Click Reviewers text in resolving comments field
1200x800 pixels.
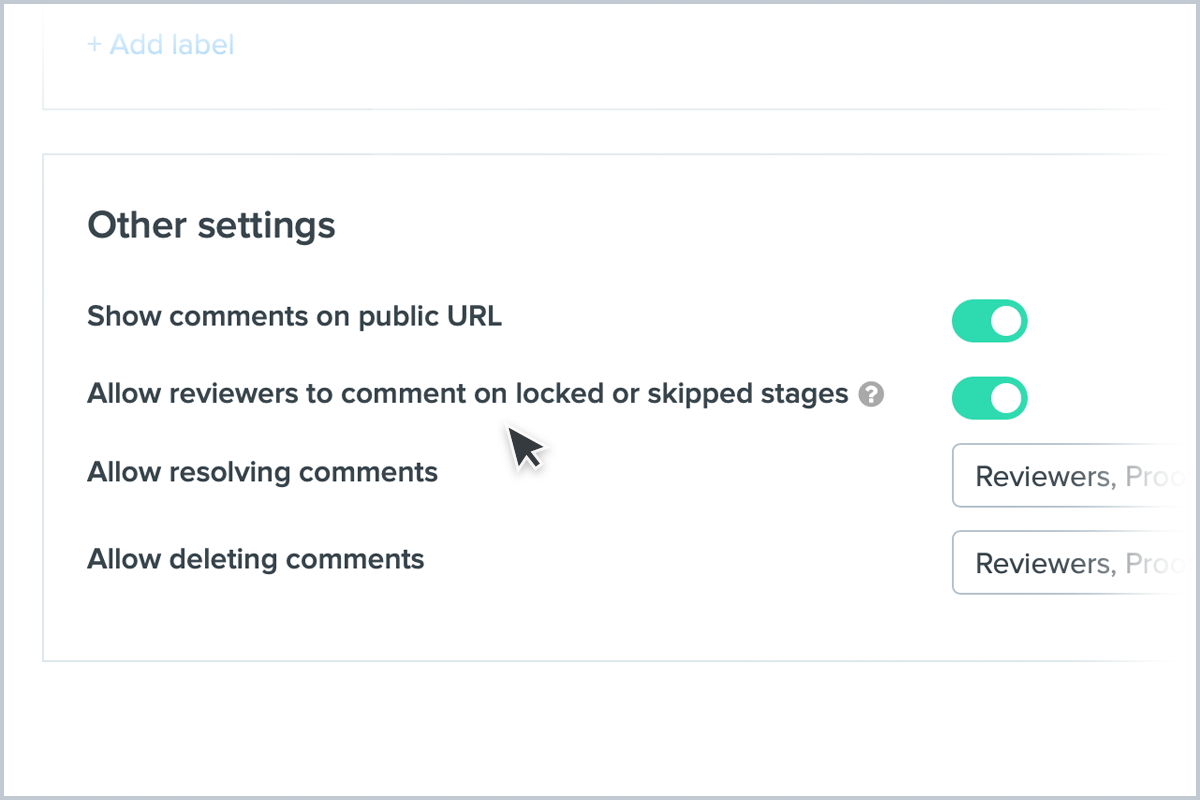pos(1042,476)
